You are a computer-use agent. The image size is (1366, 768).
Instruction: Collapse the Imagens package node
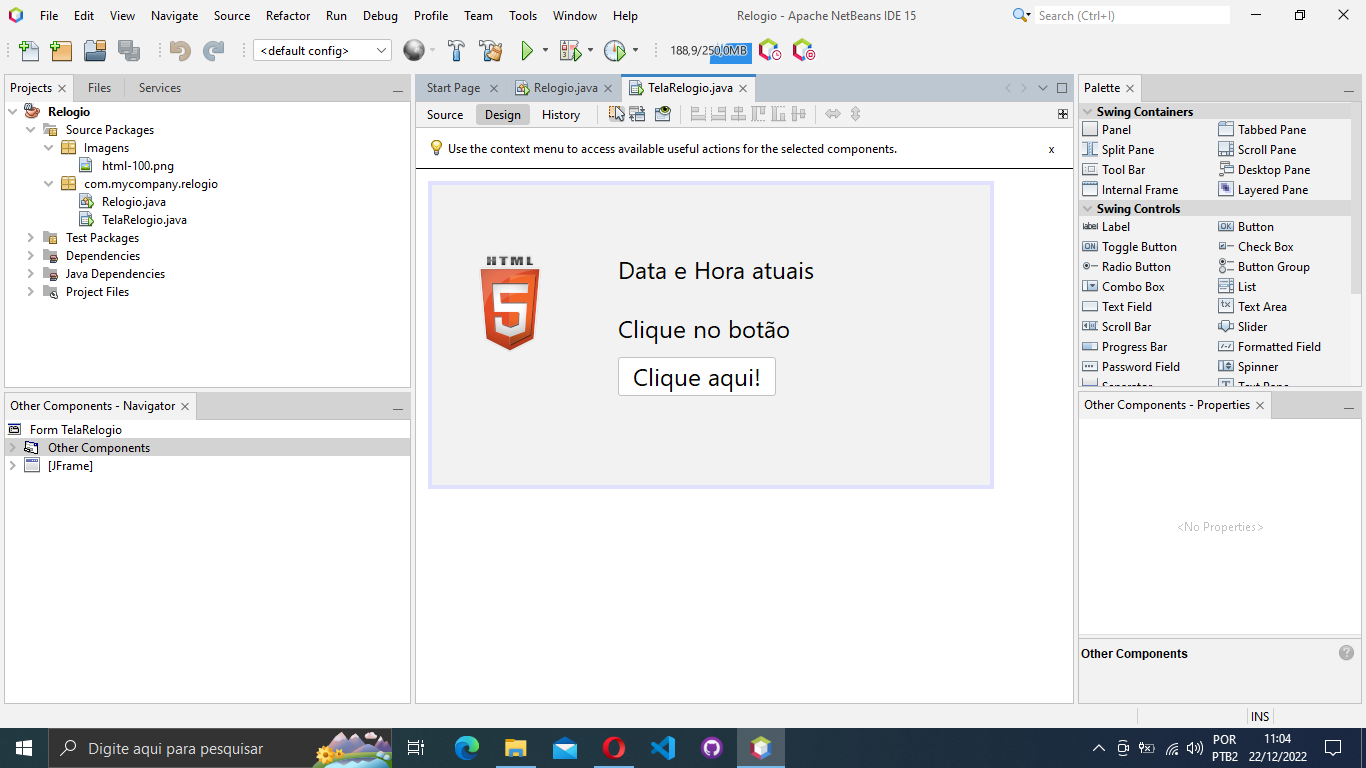pyautogui.click(x=49, y=148)
